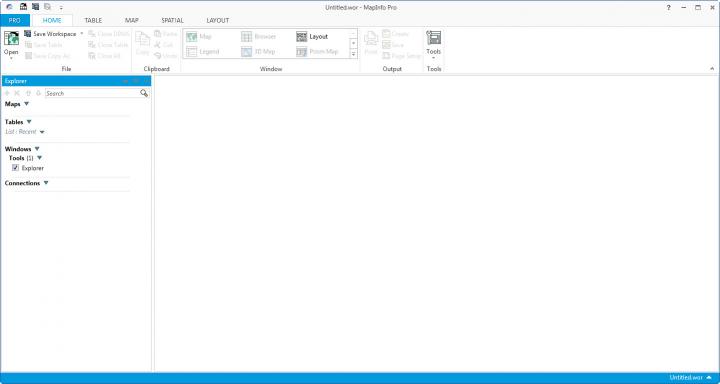The width and height of the screenshot is (720, 384).
Task: Click the help question mark button
Action: (669, 7)
